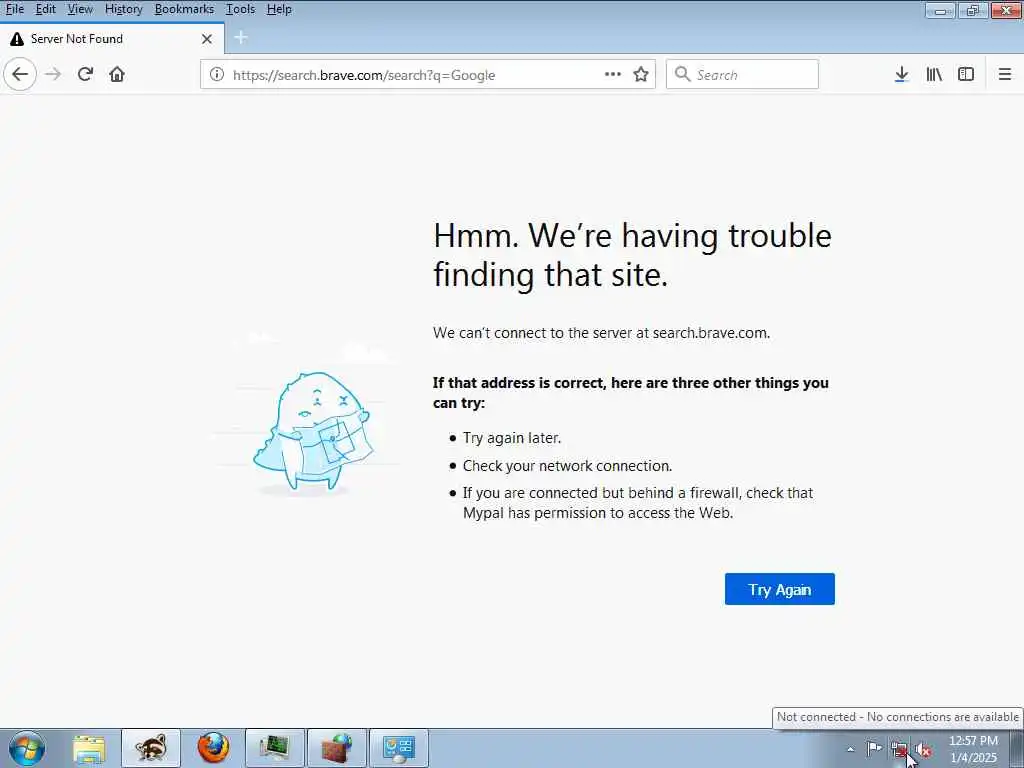Open the home page
This screenshot has width=1024, height=768.
click(117, 74)
